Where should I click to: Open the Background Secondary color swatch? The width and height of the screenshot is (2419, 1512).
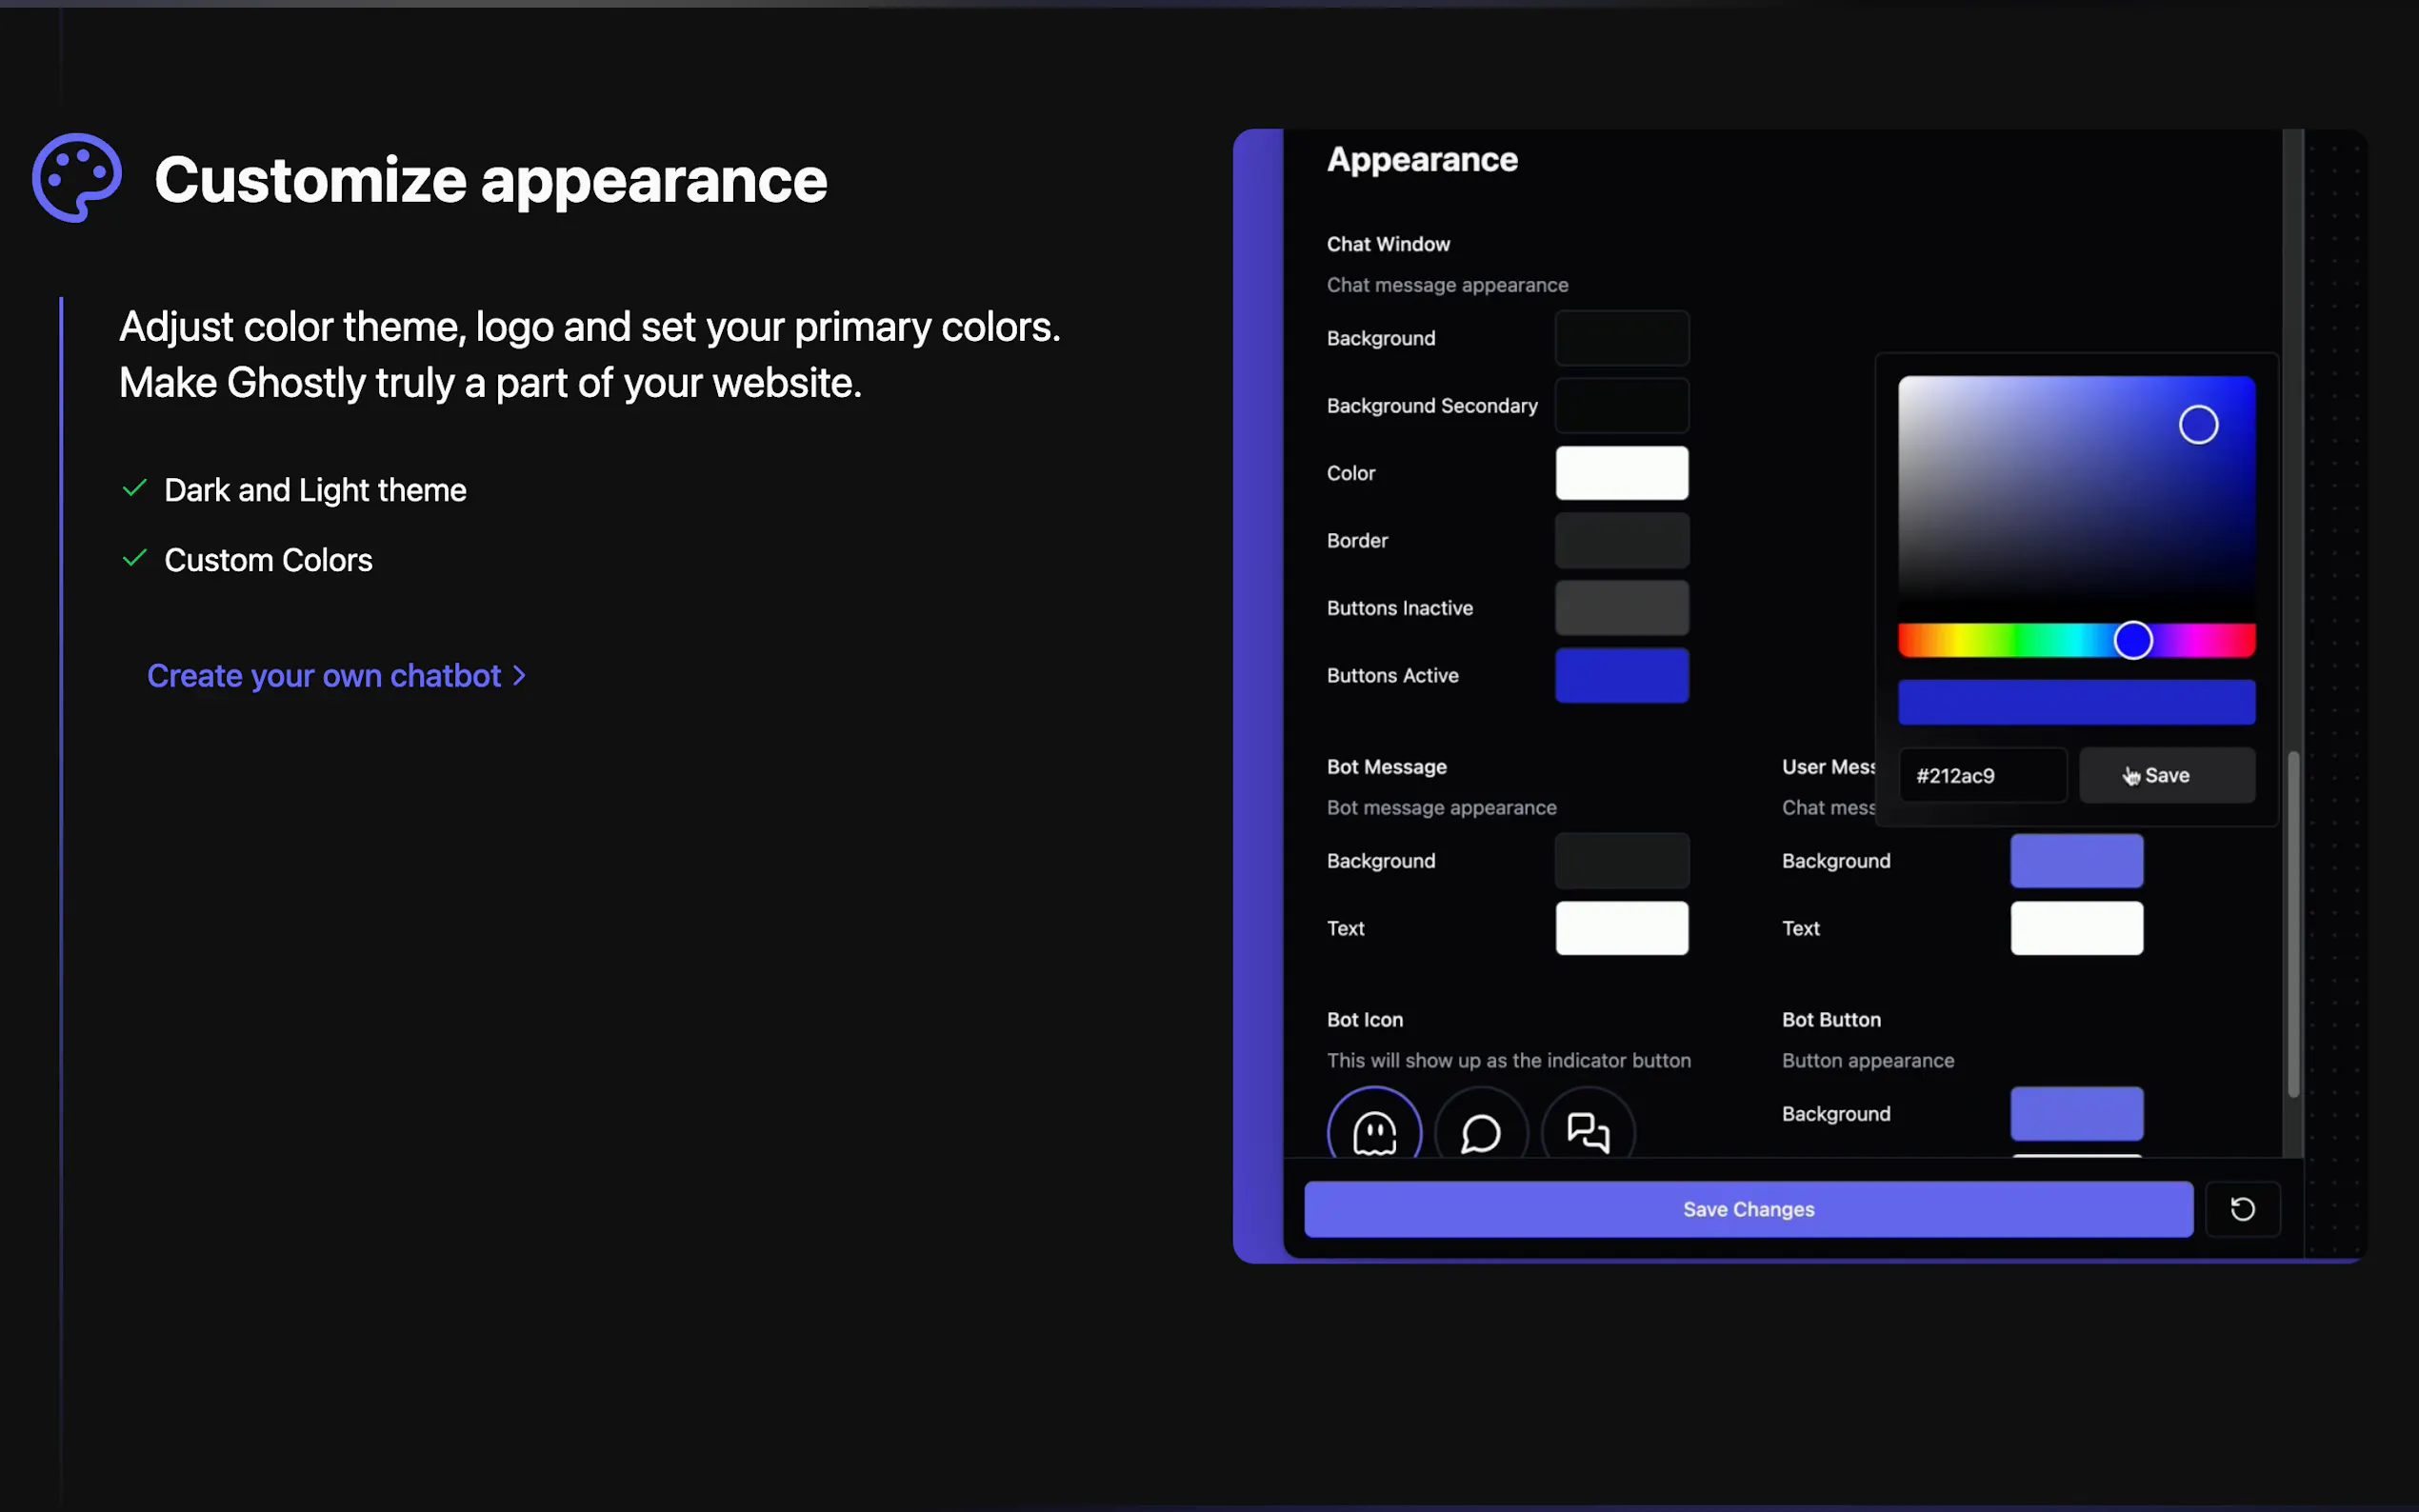(1621, 405)
